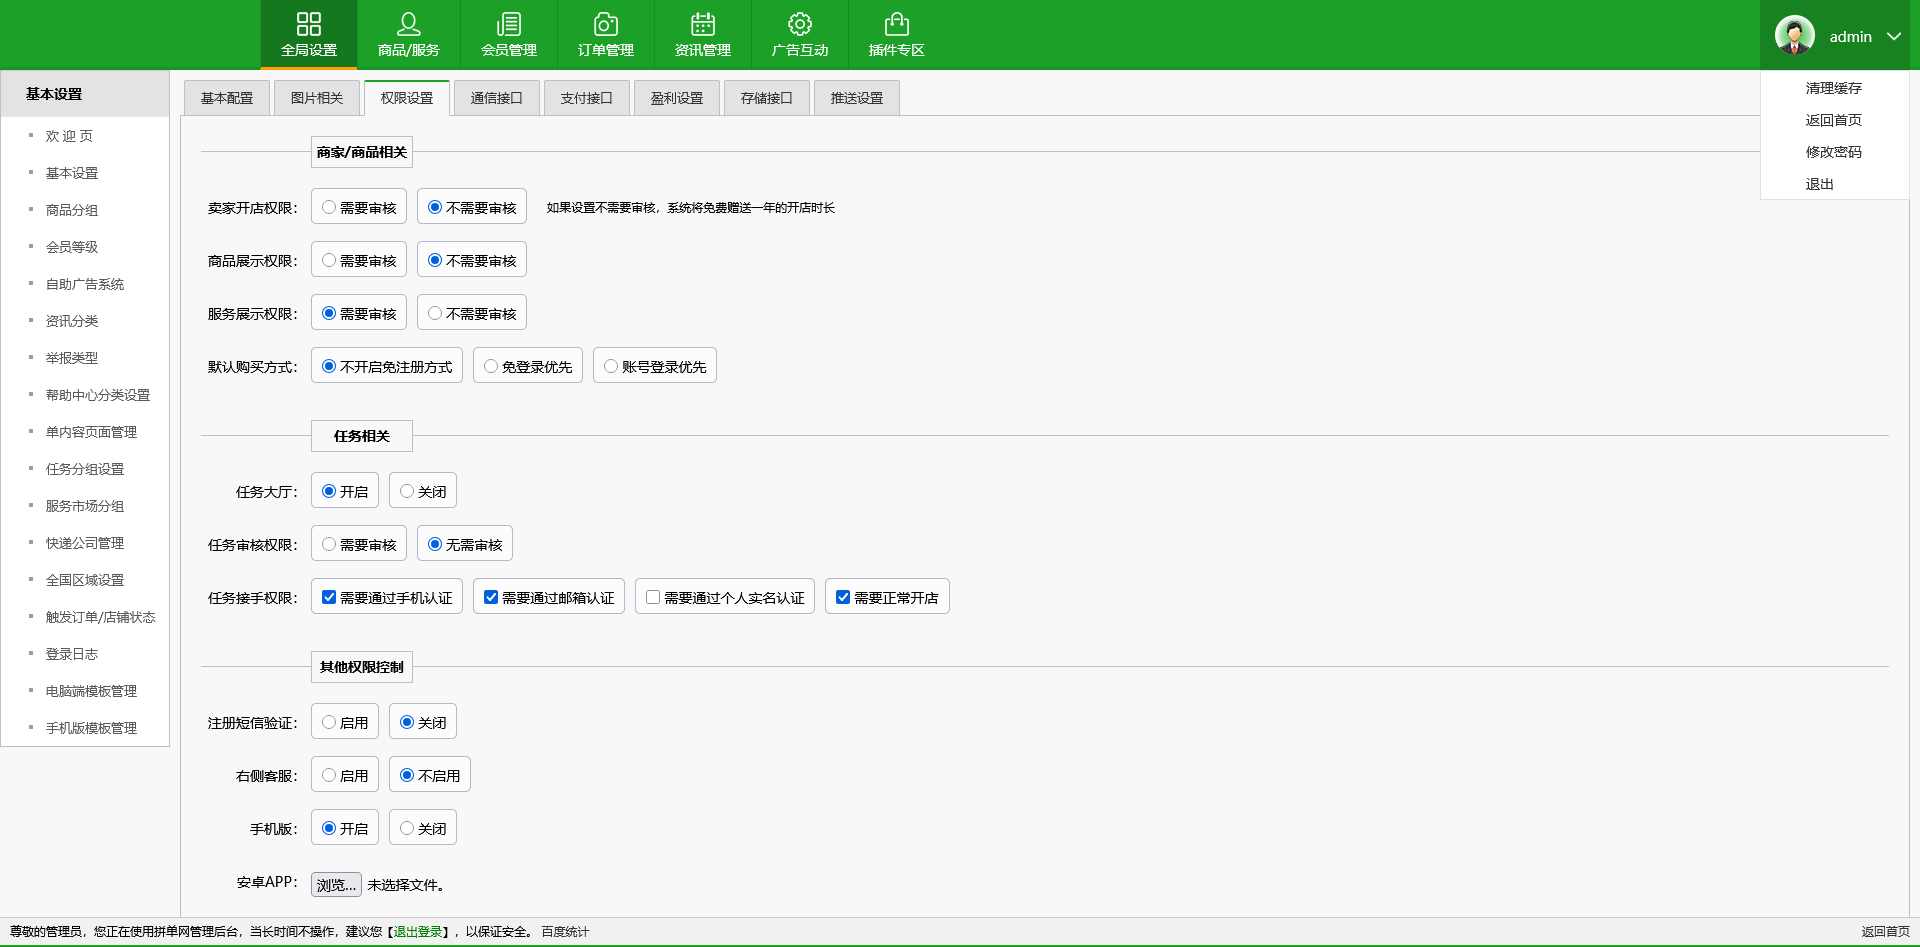The height and width of the screenshot is (947, 1920).
Task: Select 不开启免注册方式 radio option
Action: point(329,366)
